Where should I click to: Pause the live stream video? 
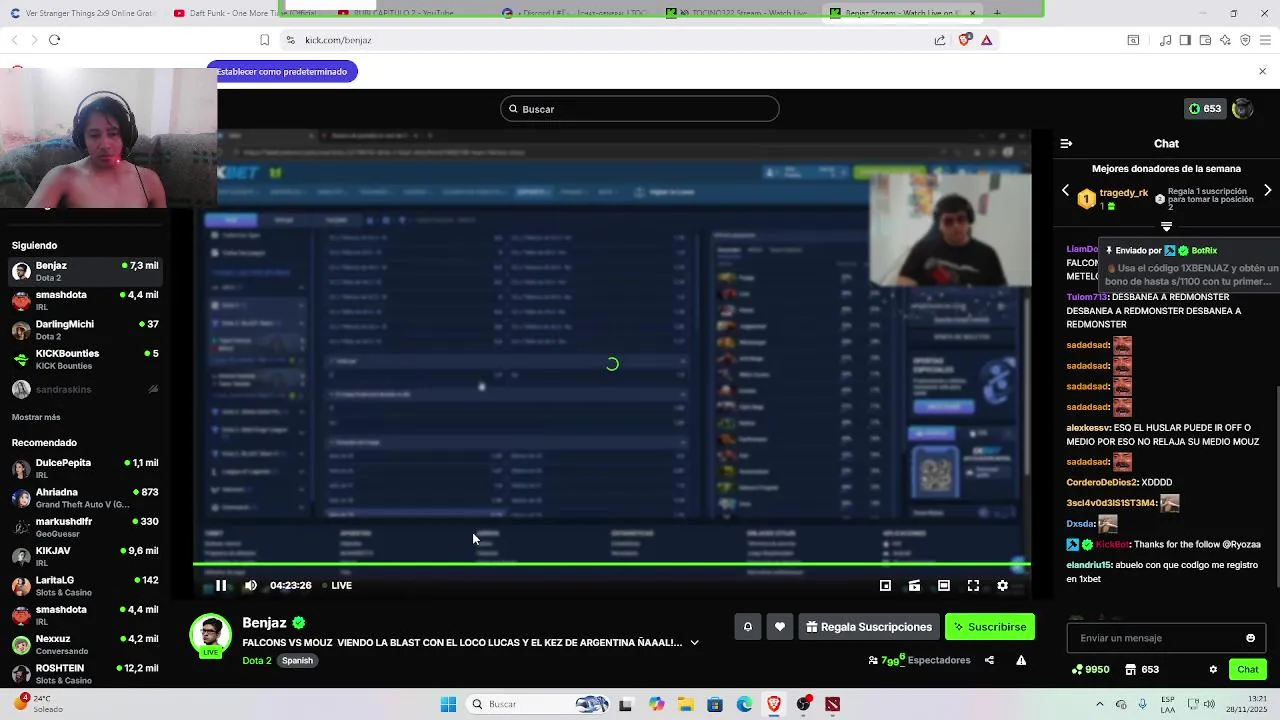[x=221, y=586]
